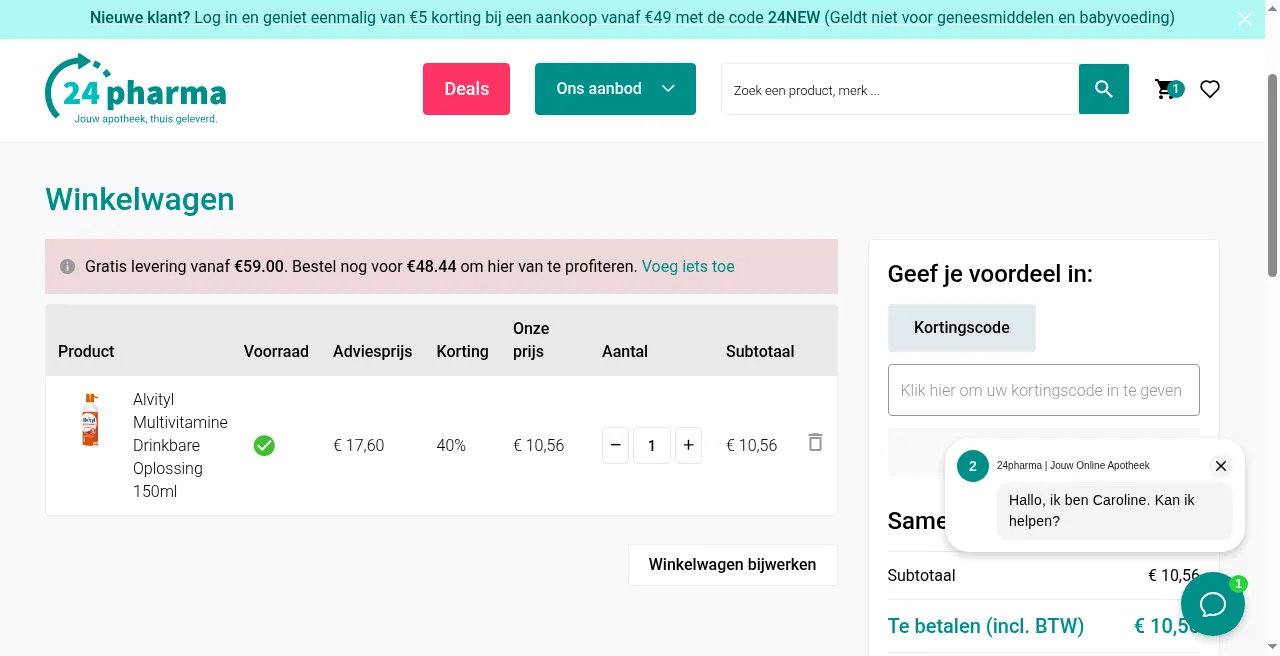Screen dimensions: 1280x656
Task: Close the top promo banner
Action: pos(1245,19)
